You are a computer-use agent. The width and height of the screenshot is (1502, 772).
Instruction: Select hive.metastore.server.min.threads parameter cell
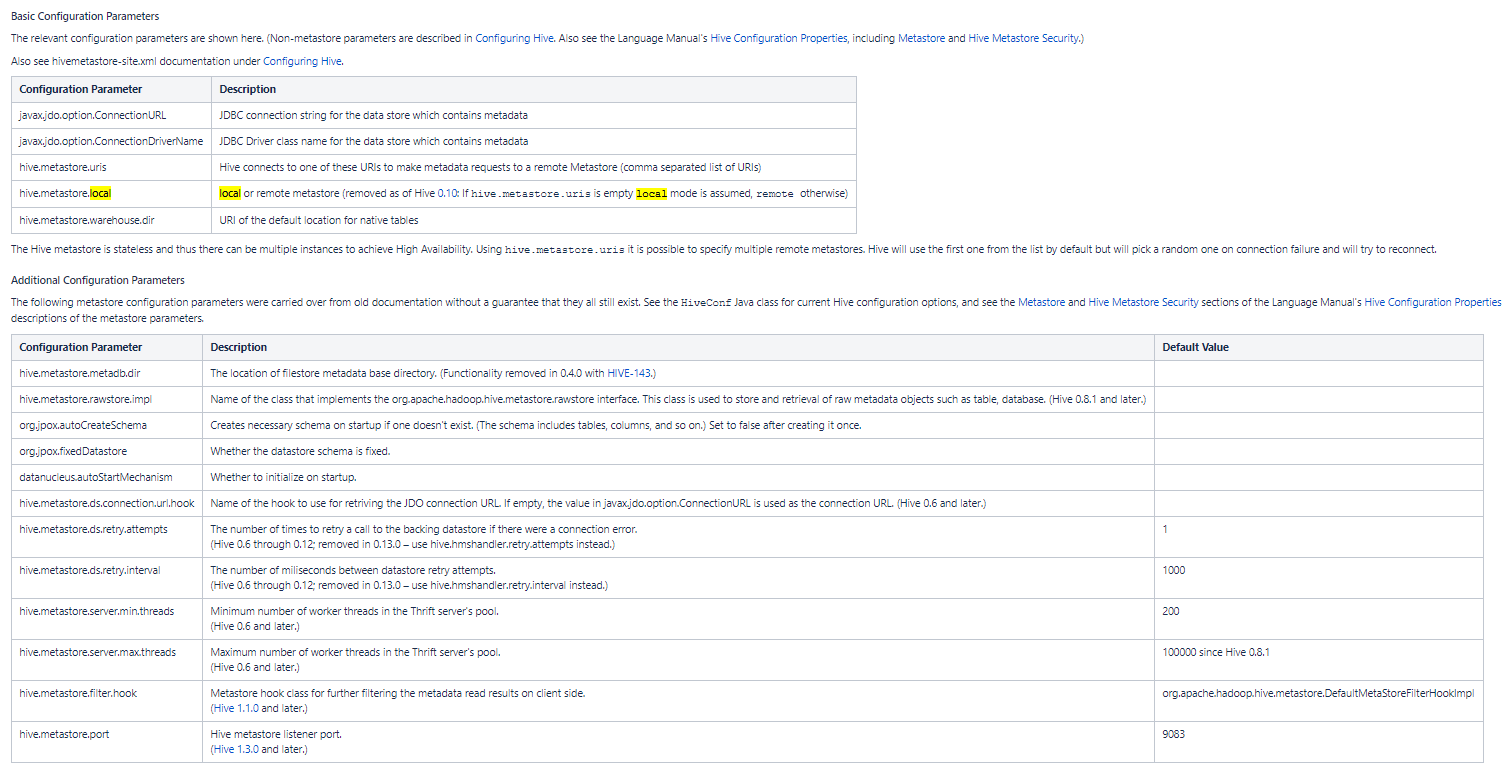point(107,618)
